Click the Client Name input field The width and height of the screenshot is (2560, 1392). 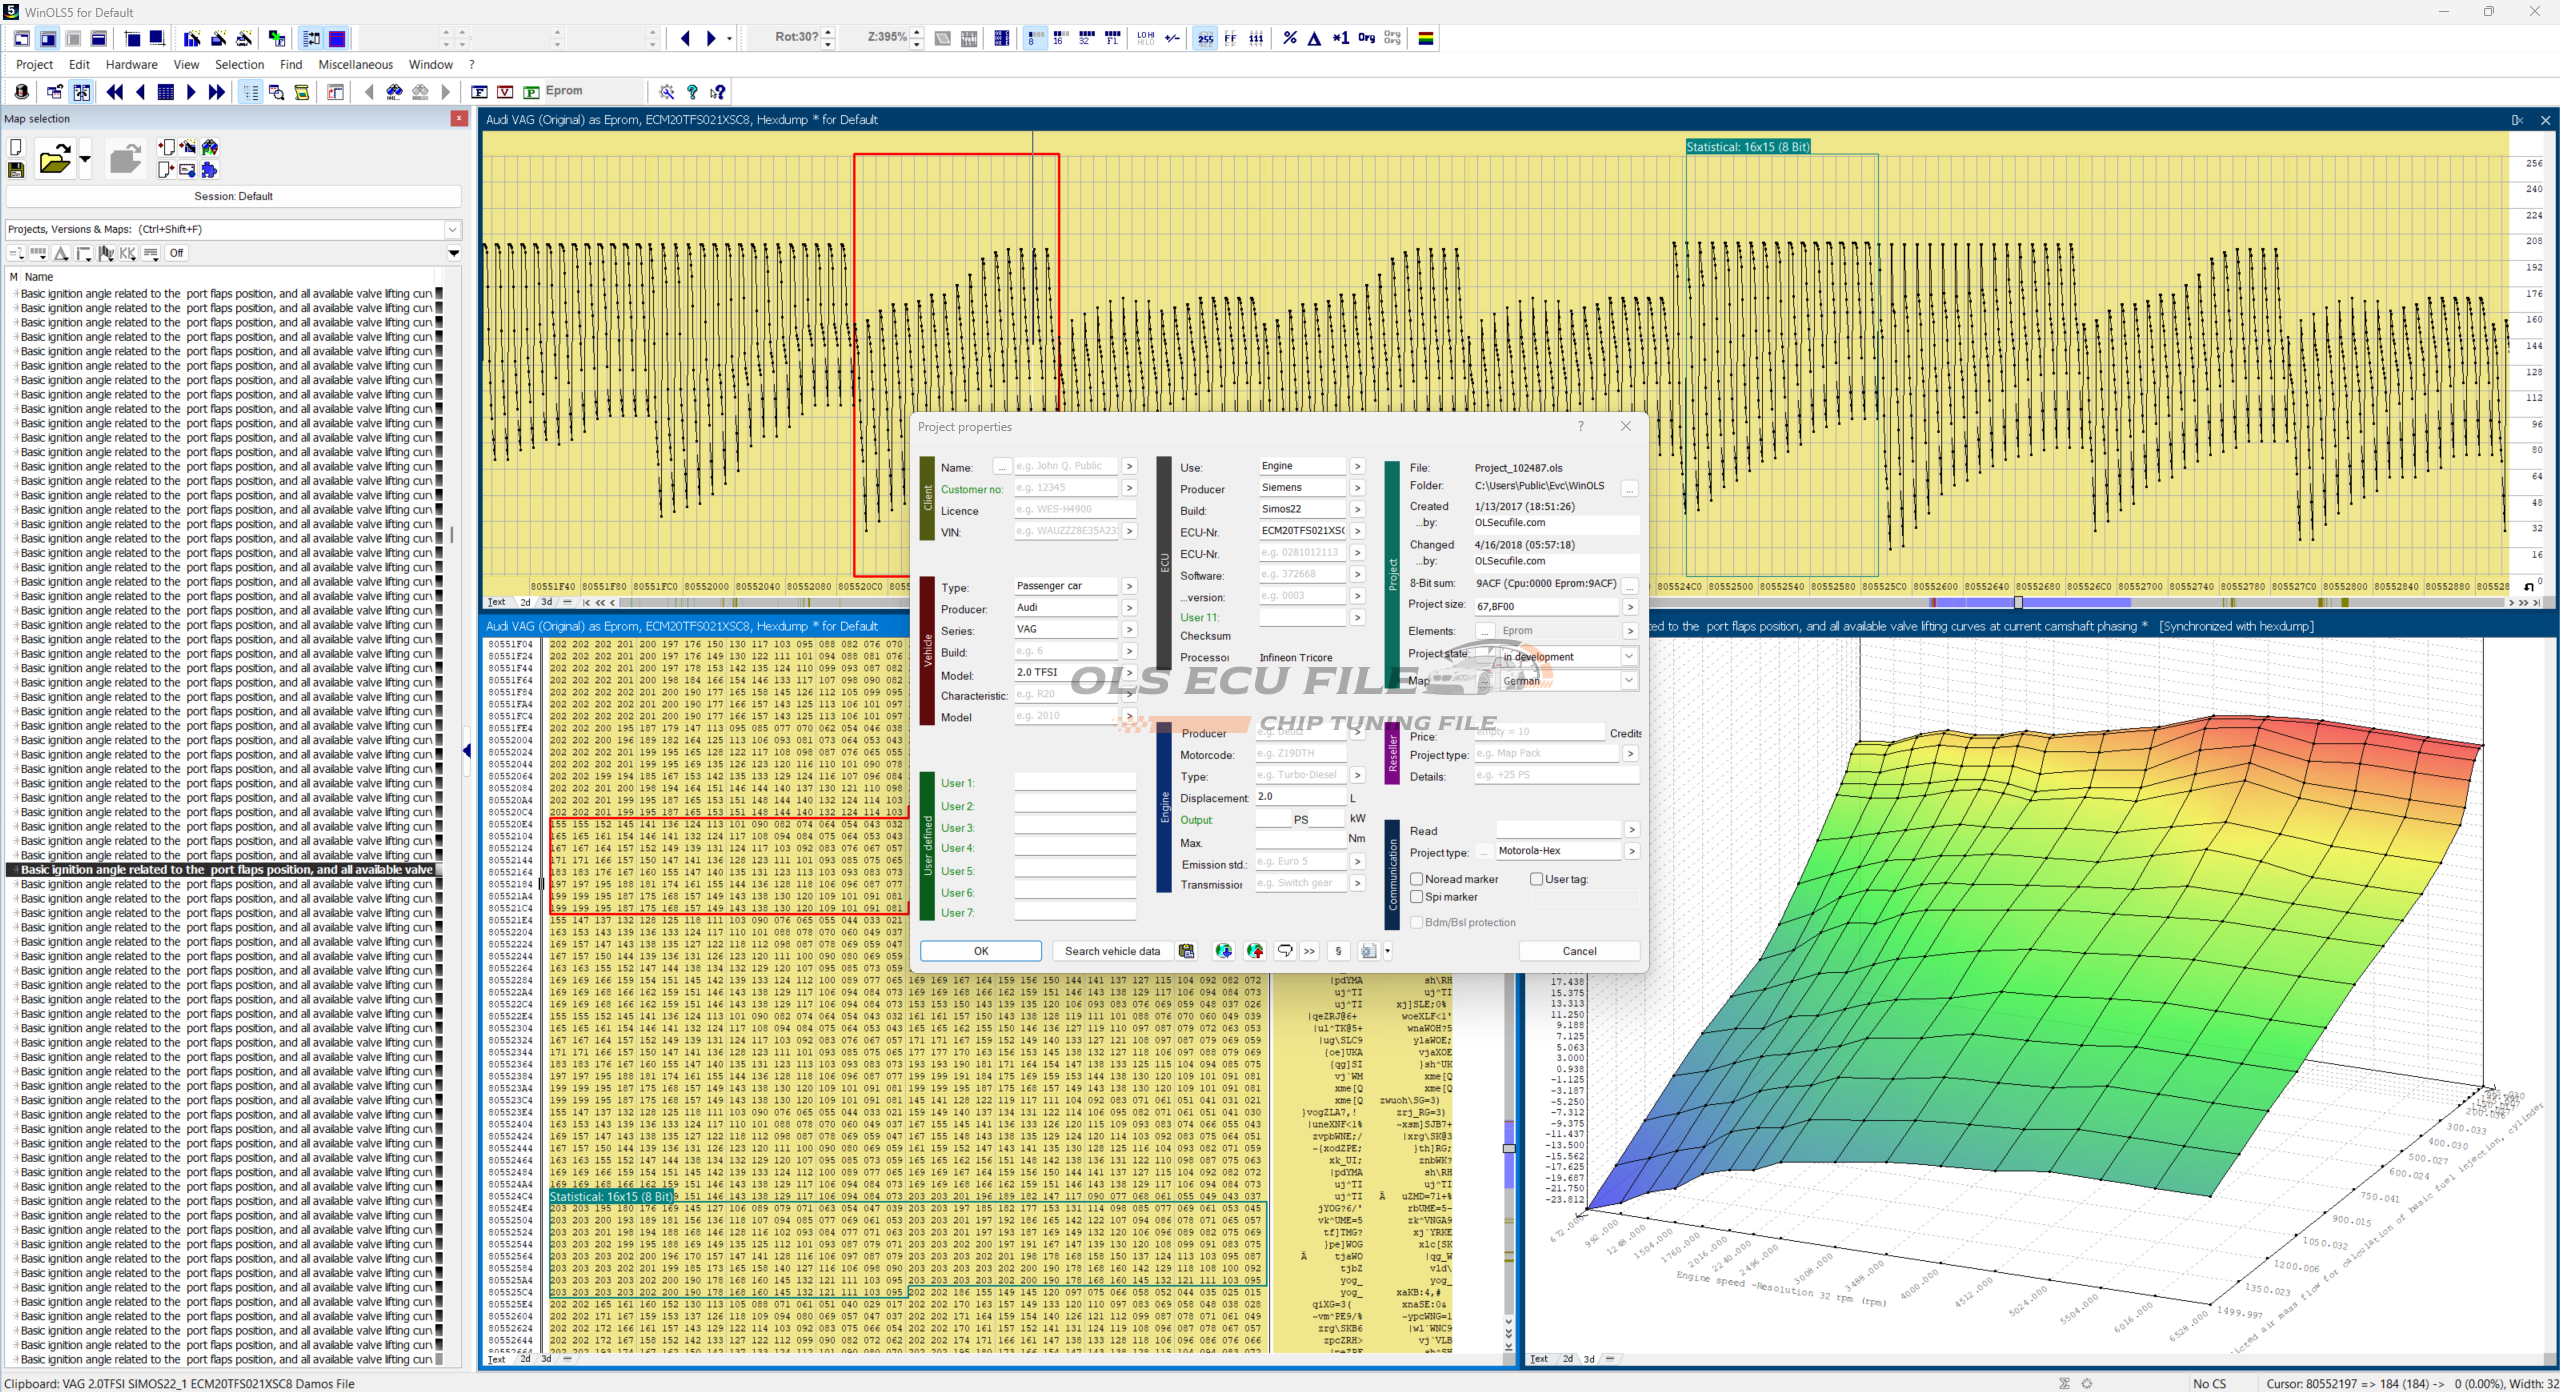coord(1065,466)
